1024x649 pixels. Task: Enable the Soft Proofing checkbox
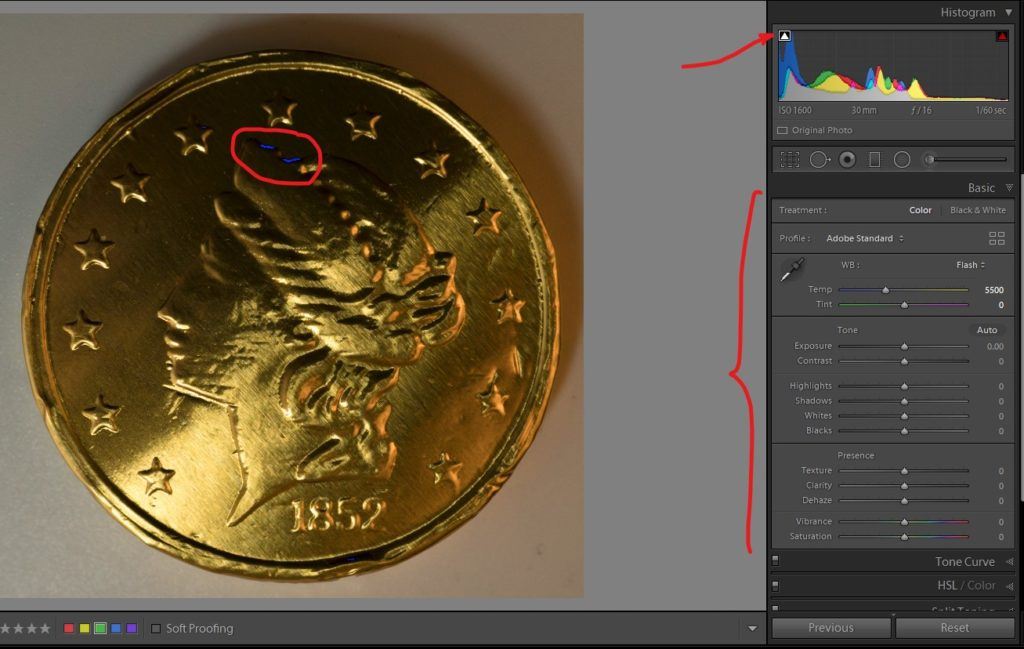coord(155,628)
